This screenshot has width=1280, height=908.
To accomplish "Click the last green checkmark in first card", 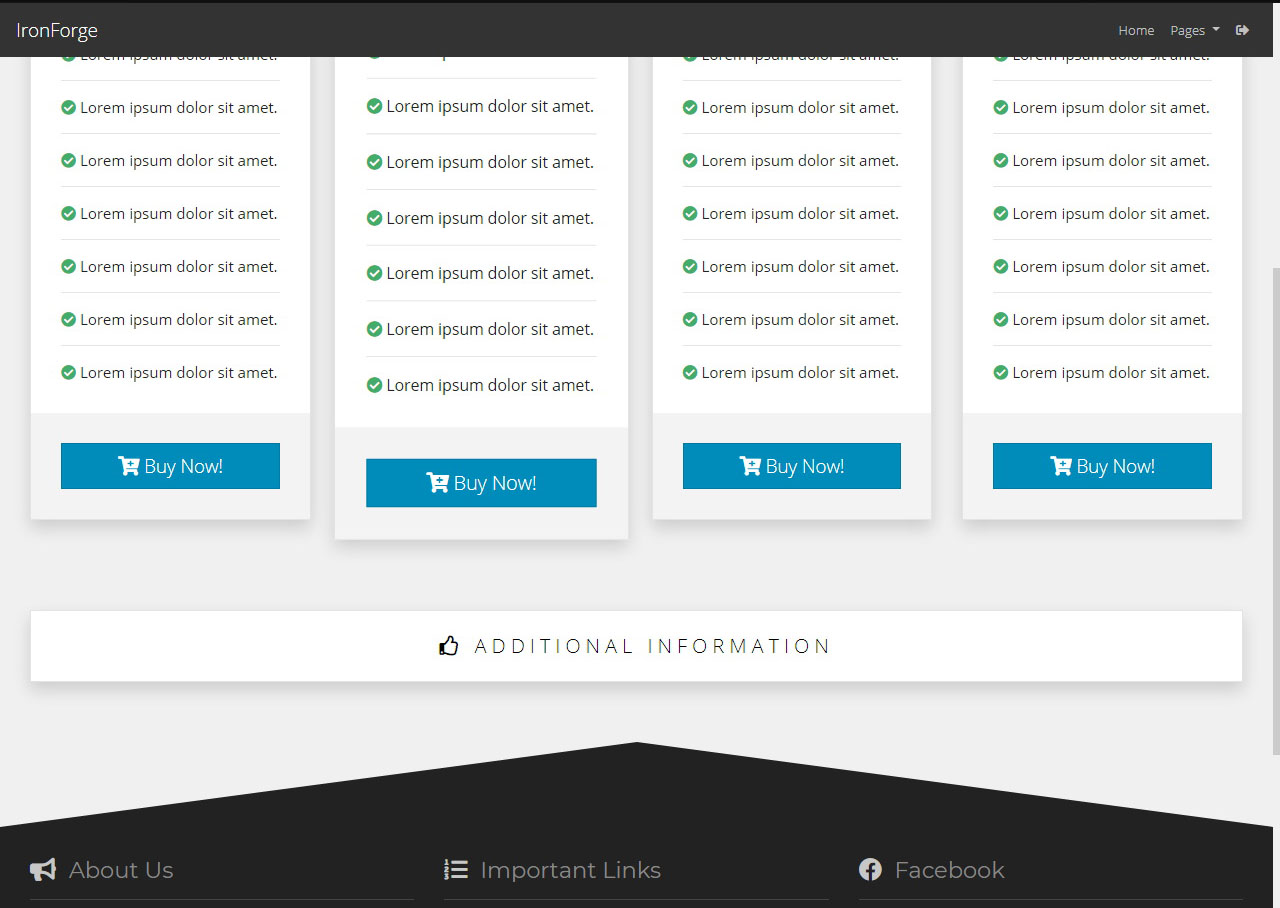I will (x=69, y=373).
